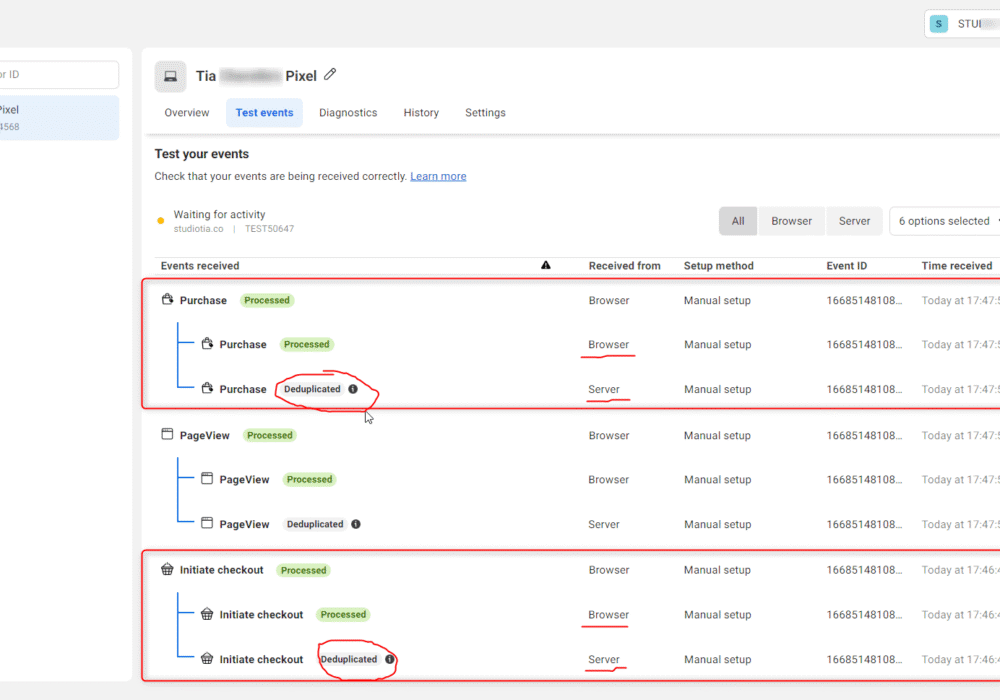
Task: Click the warning triangle column header icon
Action: 546,265
